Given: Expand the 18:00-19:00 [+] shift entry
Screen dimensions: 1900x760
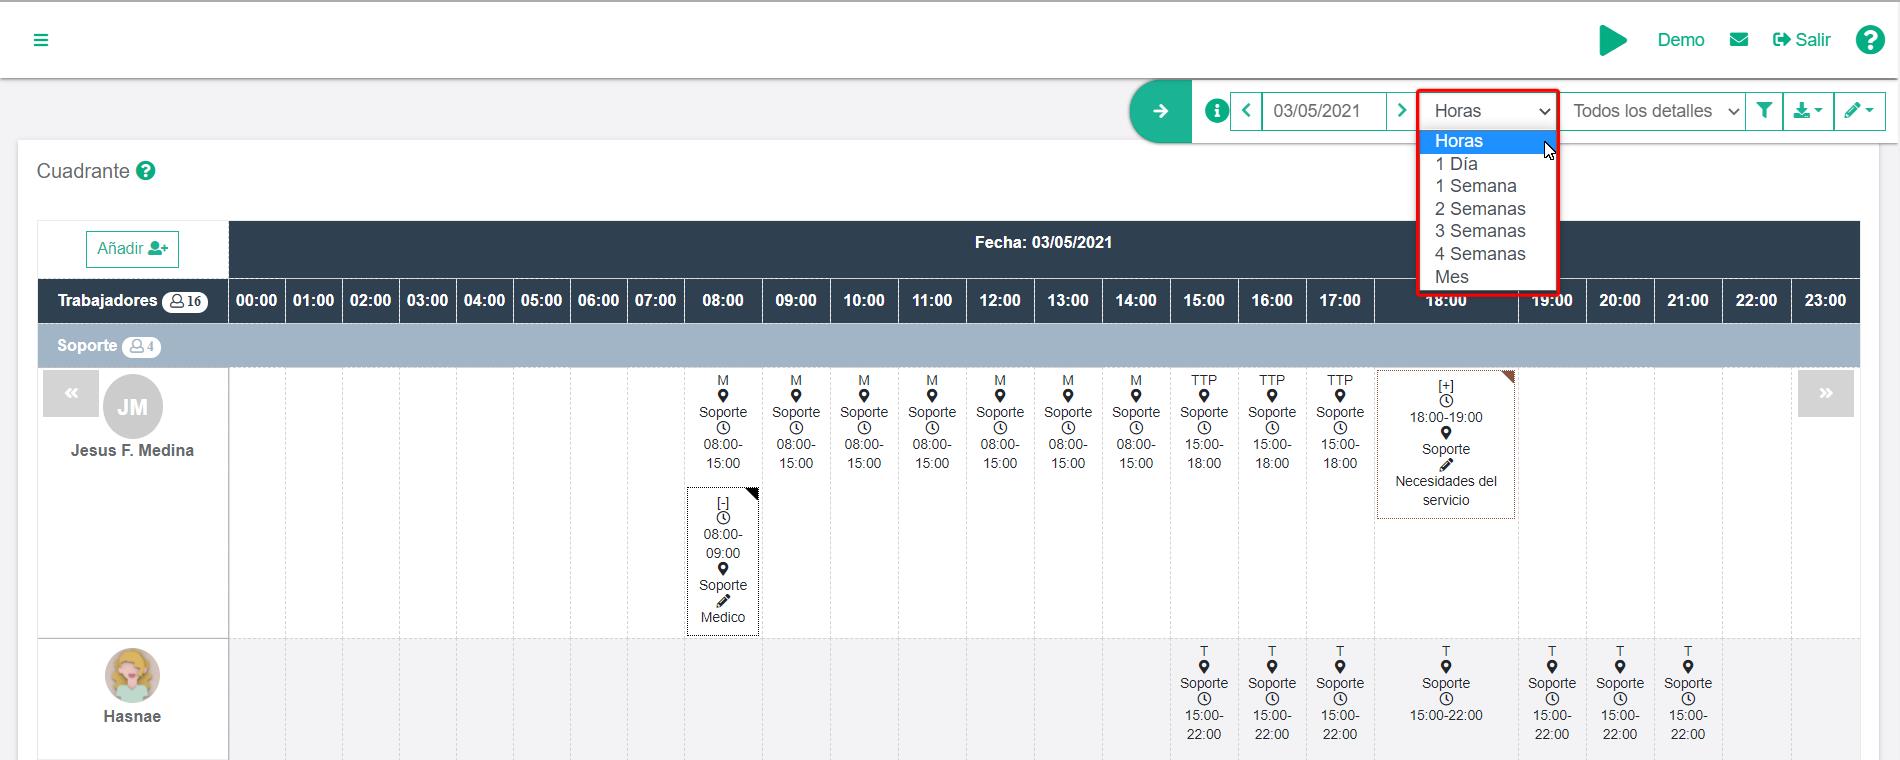Looking at the screenshot, I should (1445, 386).
